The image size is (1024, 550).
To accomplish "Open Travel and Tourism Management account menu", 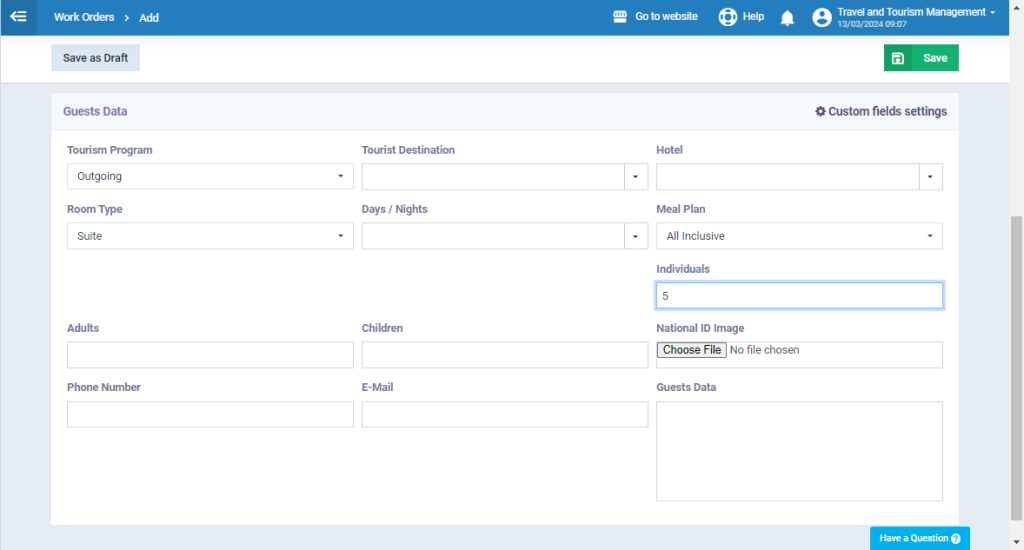I will tap(915, 12).
